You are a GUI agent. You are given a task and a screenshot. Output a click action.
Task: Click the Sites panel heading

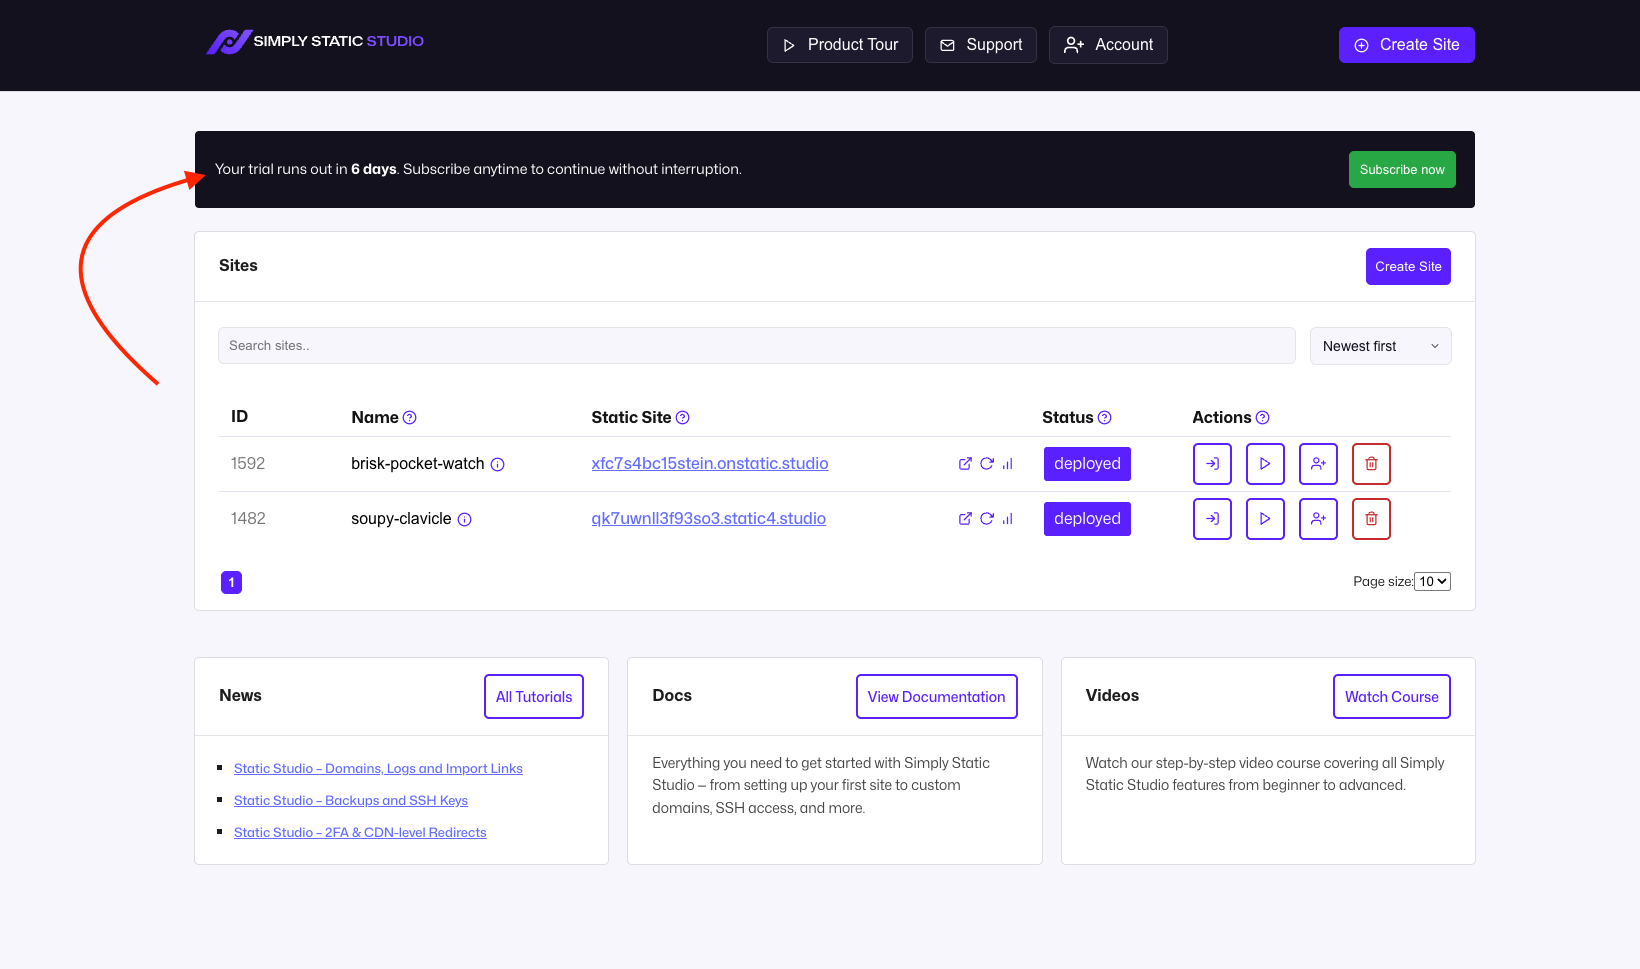(238, 266)
